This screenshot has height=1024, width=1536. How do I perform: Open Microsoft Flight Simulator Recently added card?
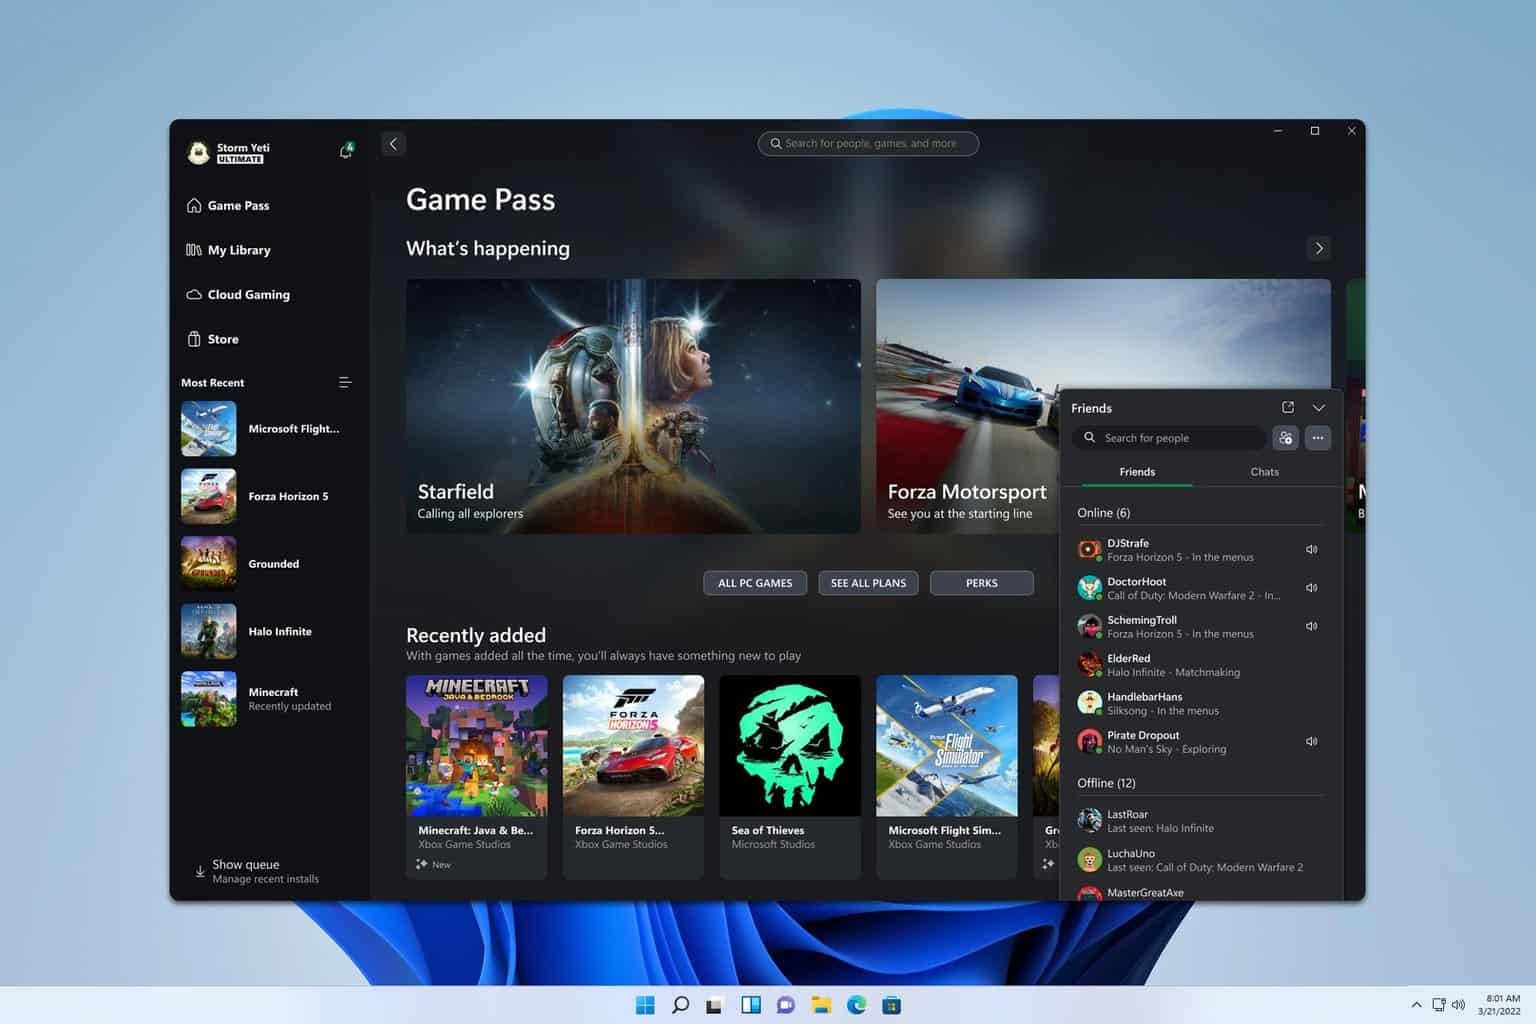(947, 777)
